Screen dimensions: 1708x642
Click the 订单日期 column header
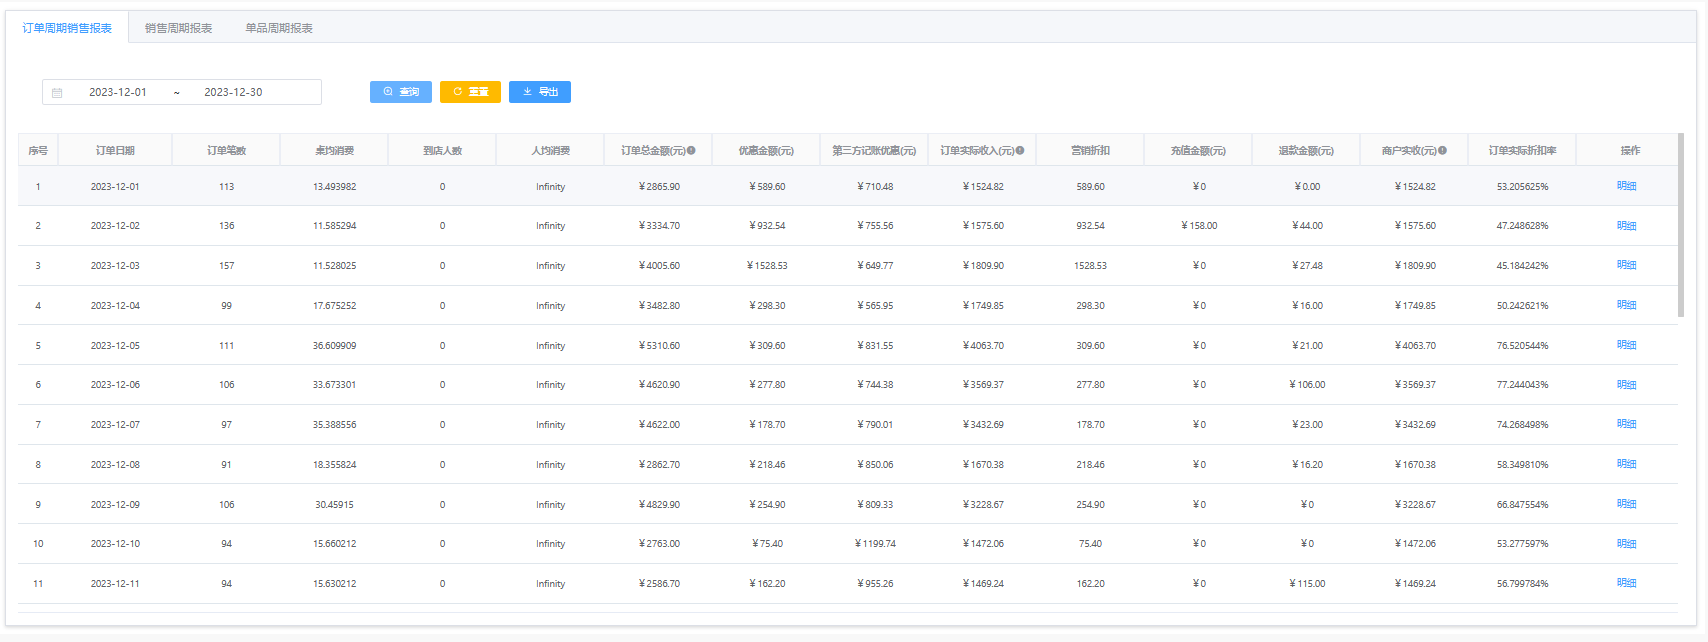tap(115, 150)
